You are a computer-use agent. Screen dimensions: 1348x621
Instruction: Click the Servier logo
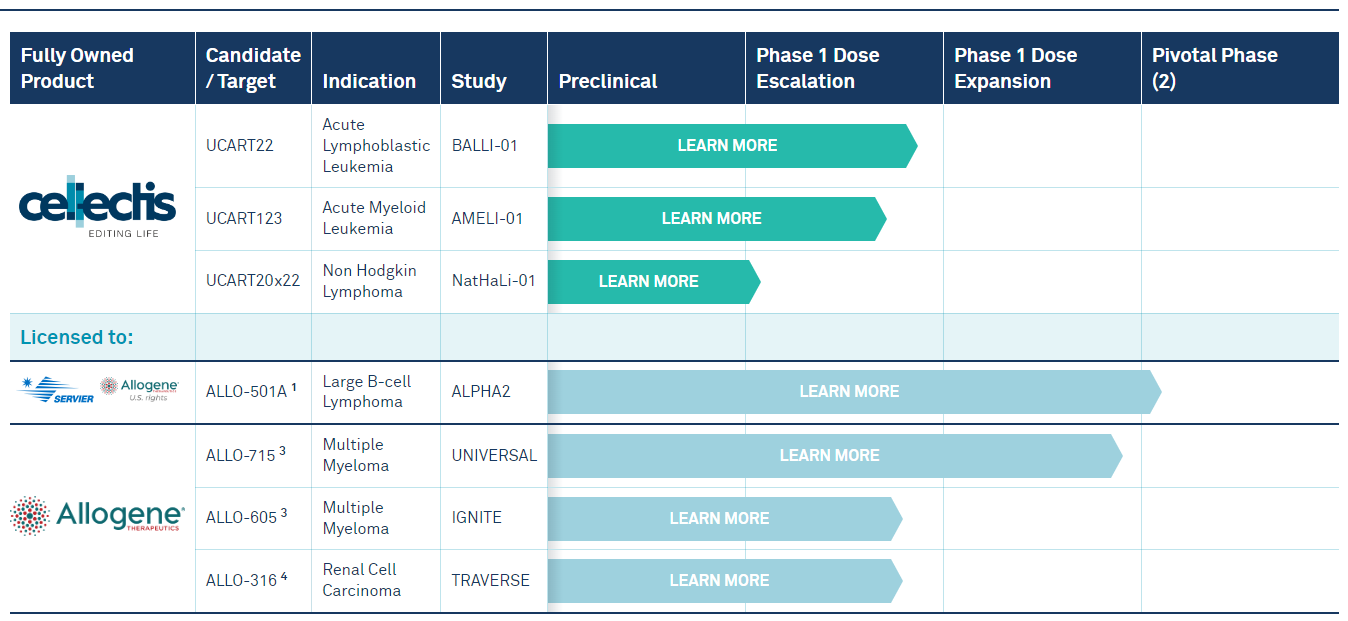(56, 391)
